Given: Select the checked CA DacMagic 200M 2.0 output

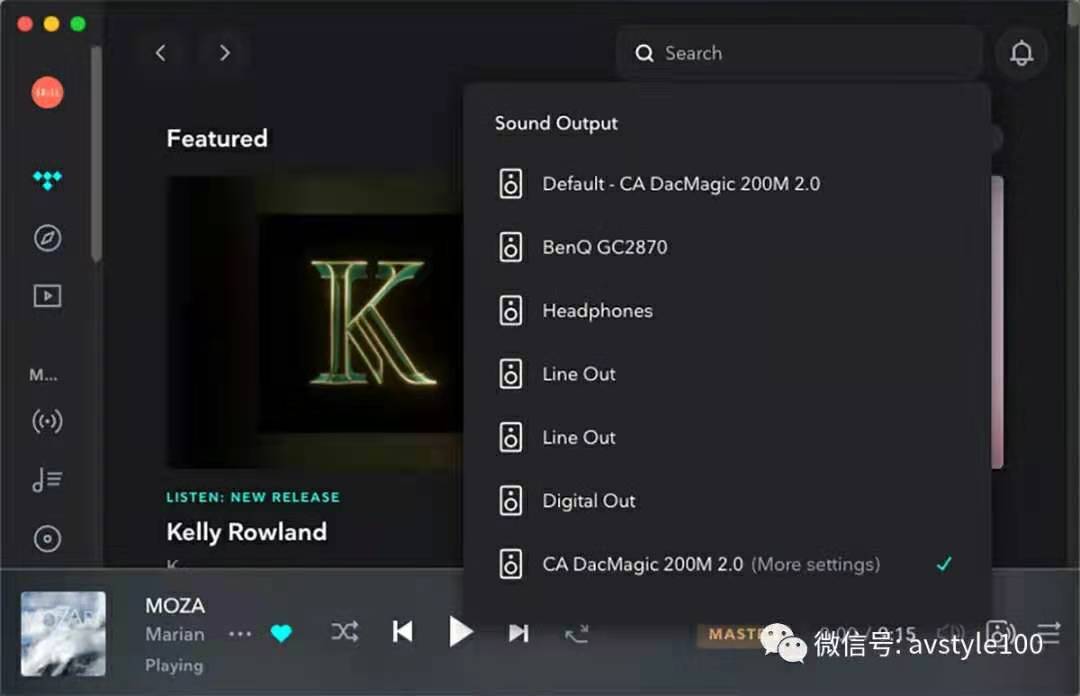Looking at the screenshot, I should (727, 564).
